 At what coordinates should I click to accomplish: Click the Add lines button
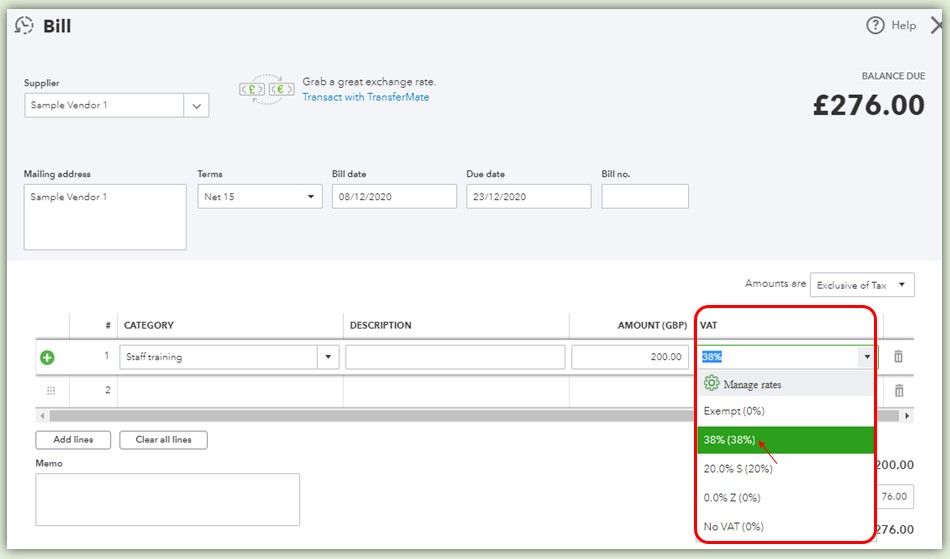pos(73,440)
